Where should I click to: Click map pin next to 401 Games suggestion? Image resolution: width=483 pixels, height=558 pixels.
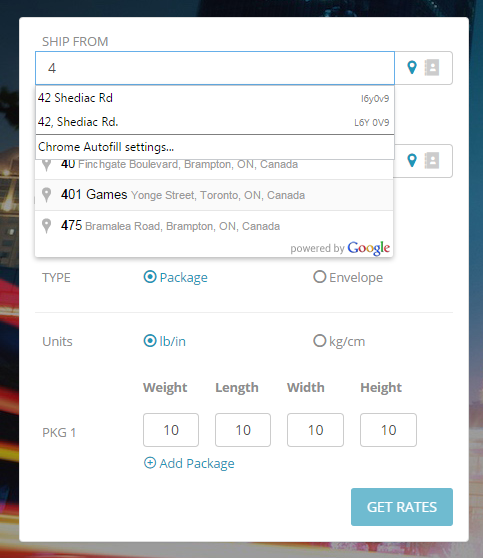[46, 195]
